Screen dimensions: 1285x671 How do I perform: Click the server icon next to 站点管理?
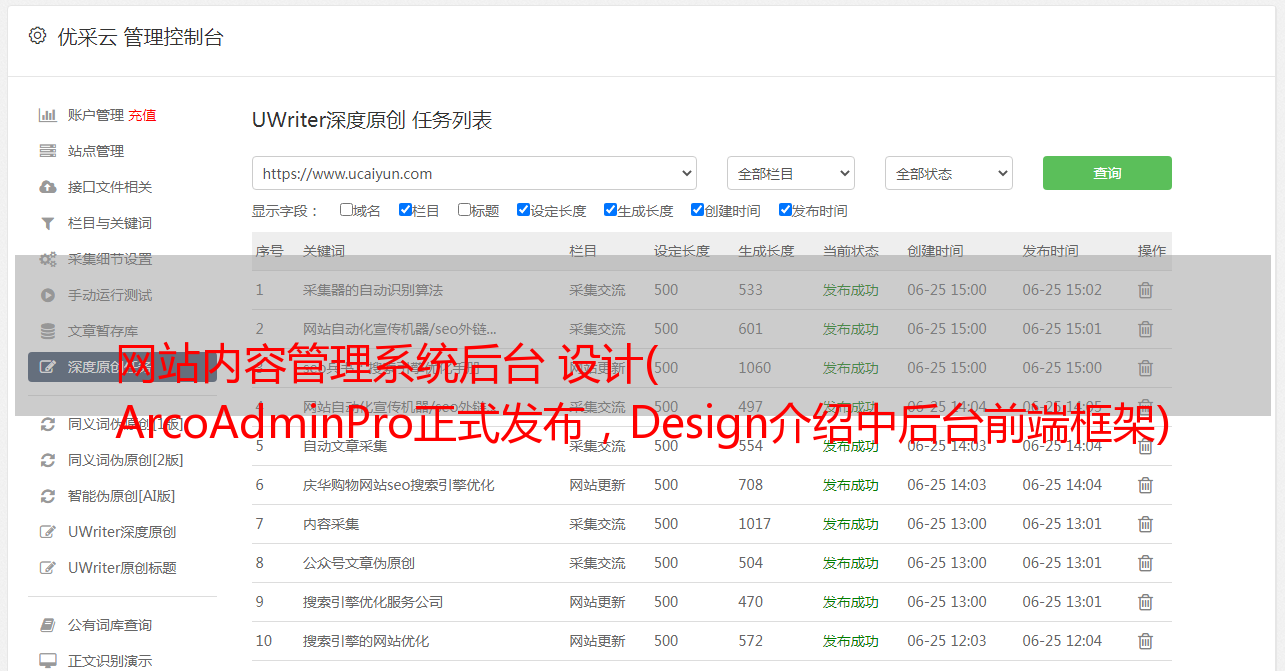[x=47, y=151]
